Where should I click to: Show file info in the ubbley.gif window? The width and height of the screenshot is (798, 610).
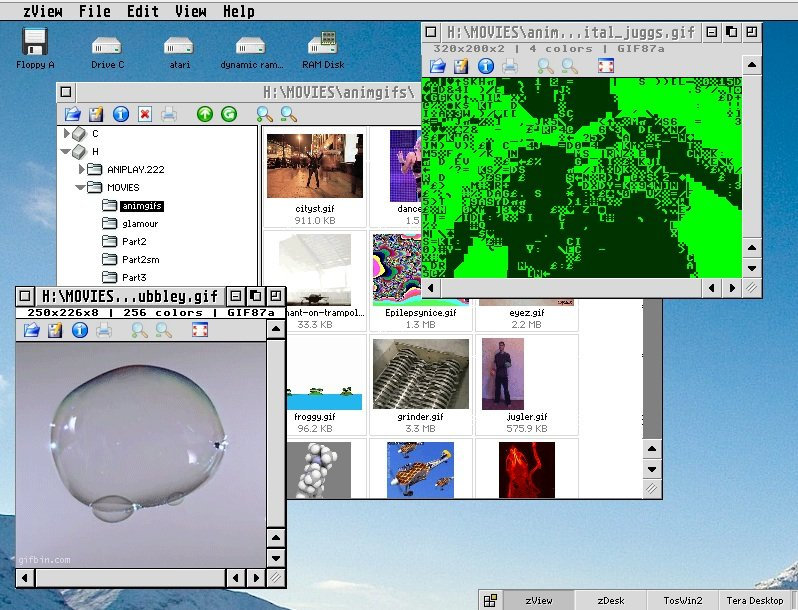79,330
